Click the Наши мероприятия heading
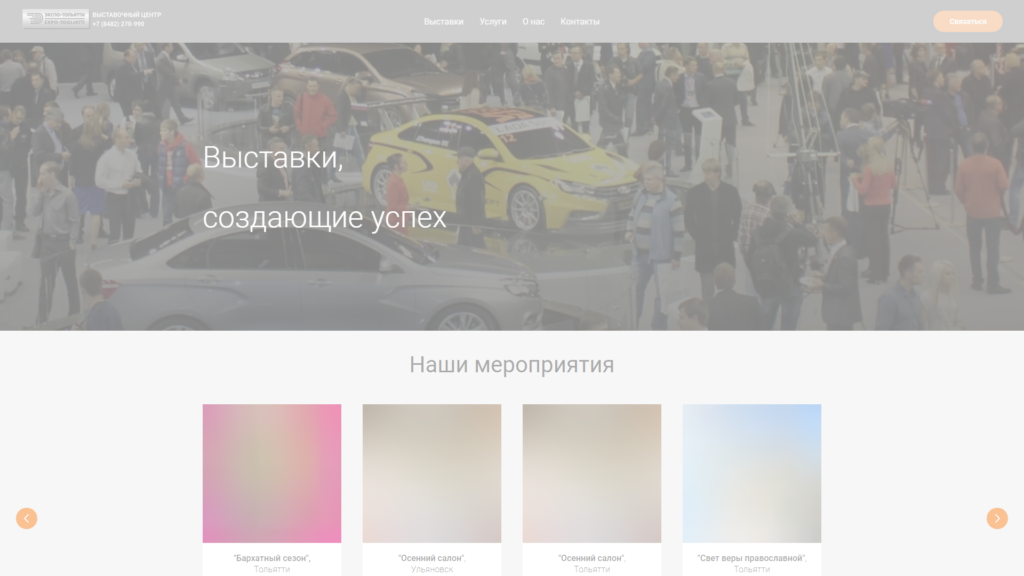Image resolution: width=1024 pixels, height=576 pixels. (512, 364)
